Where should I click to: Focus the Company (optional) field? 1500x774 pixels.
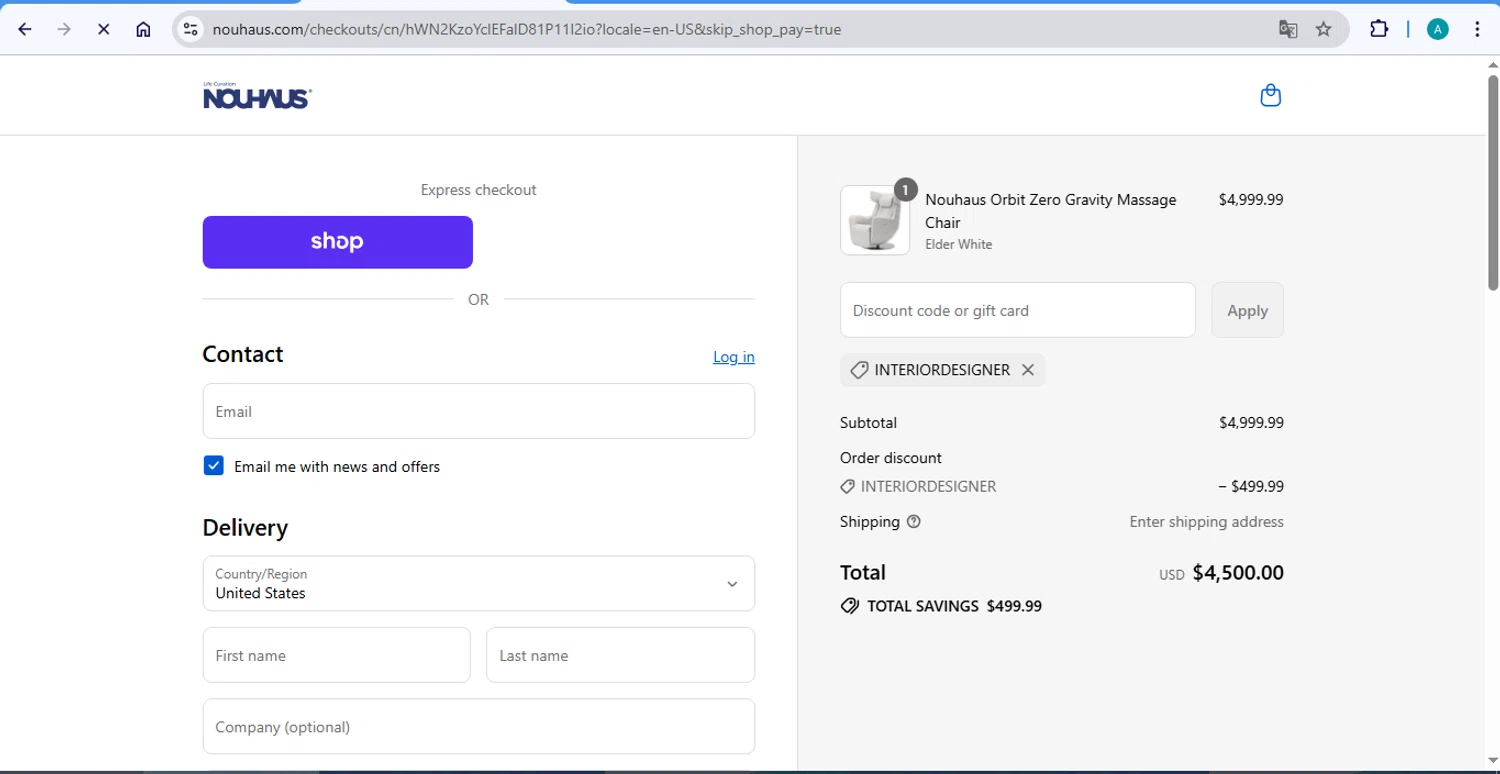[x=479, y=726]
